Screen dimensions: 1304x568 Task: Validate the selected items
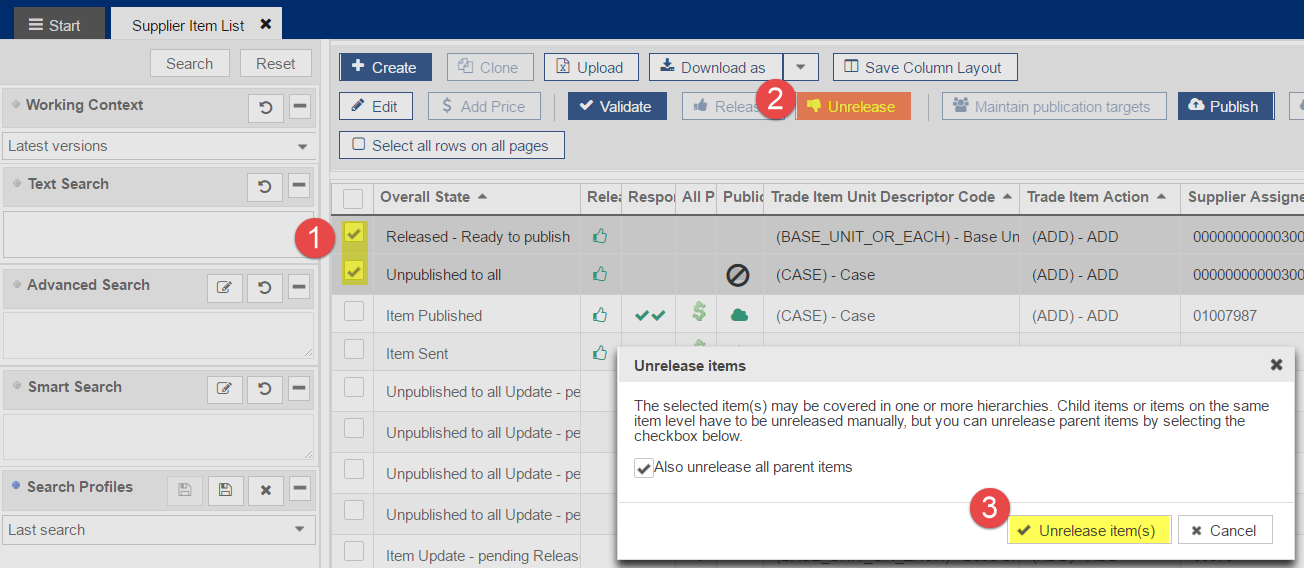[617, 106]
